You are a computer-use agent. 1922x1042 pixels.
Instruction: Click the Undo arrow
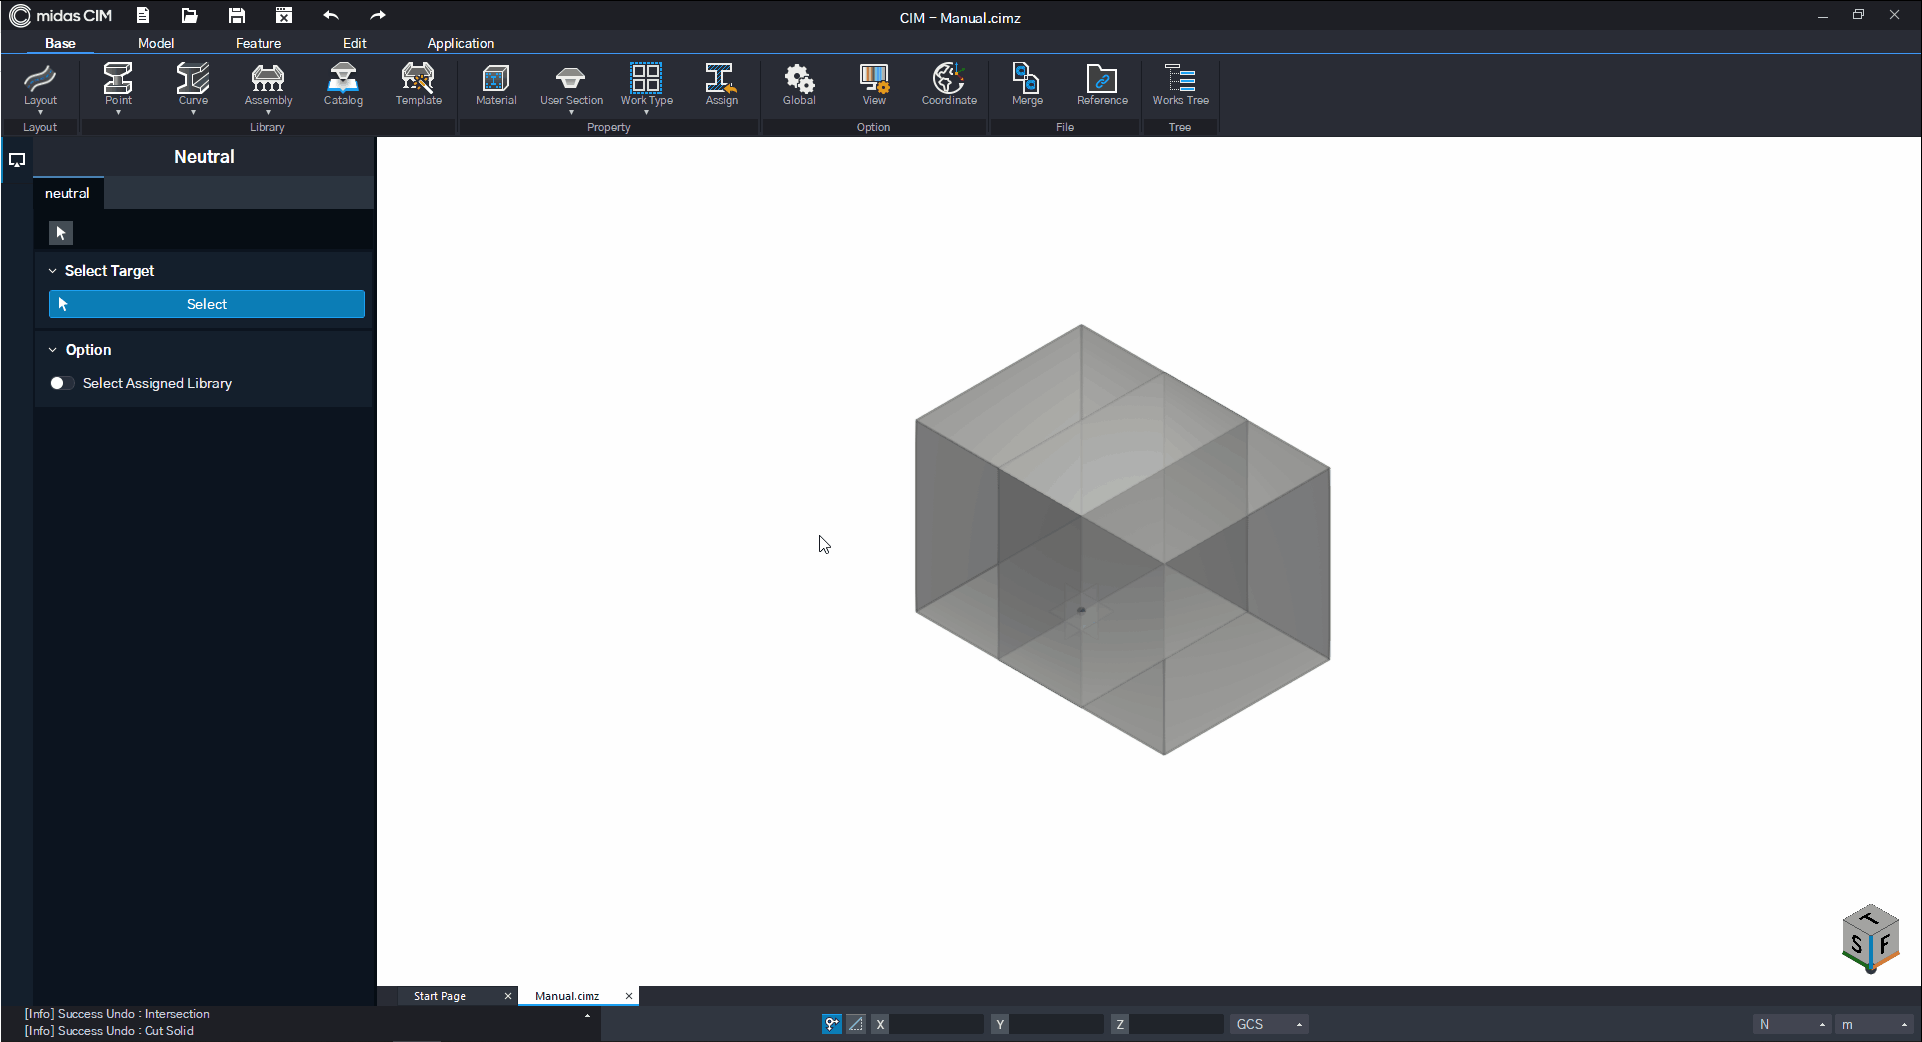coord(331,15)
